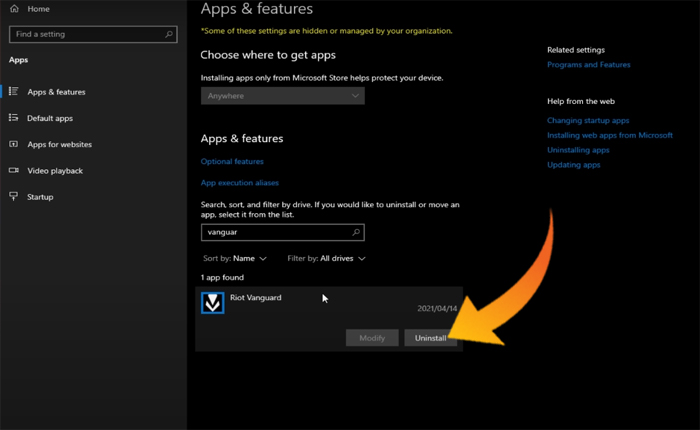The image size is (700, 430).
Task: Select Default apps in the sidebar
Action: point(50,118)
